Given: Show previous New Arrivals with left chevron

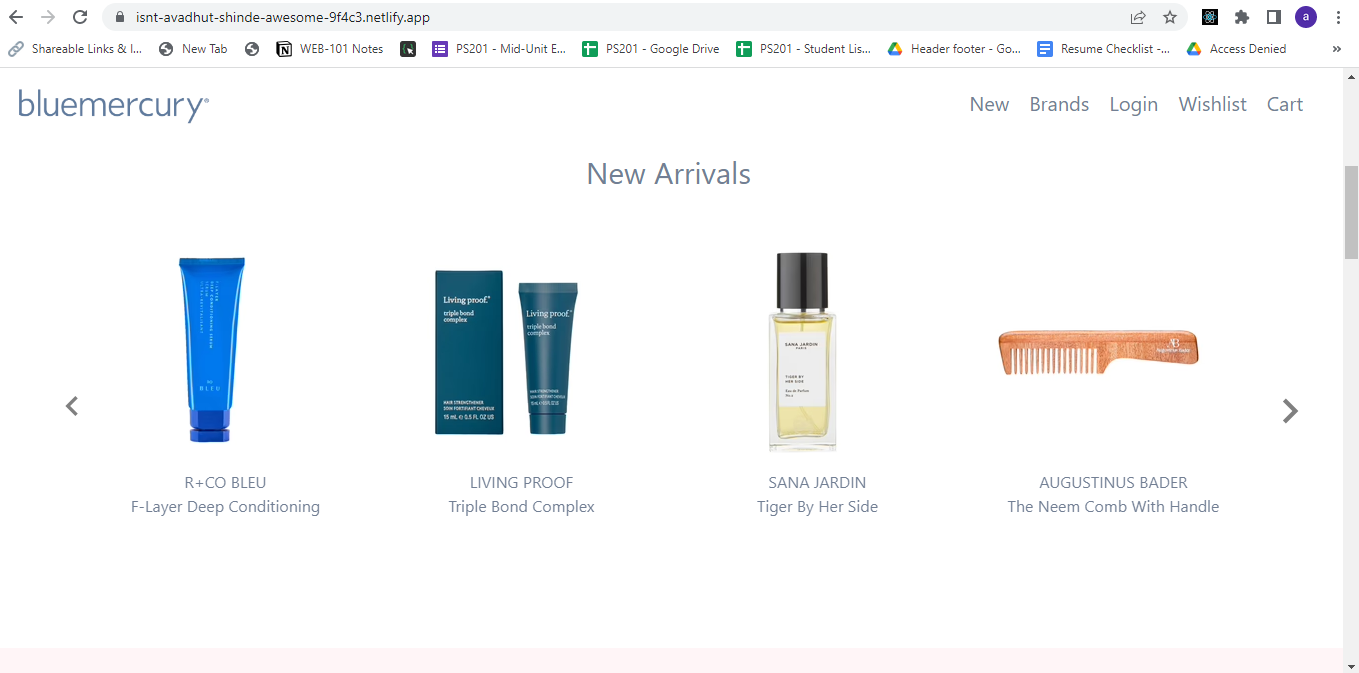Looking at the screenshot, I should (x=72, y=406).
